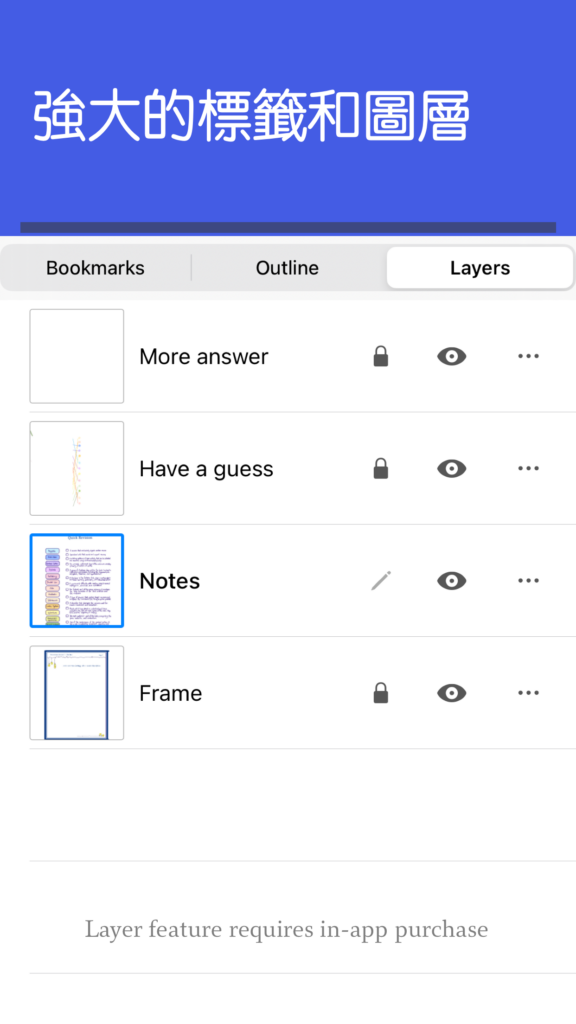The width and height of the screenshot is (576, 1024).
Task: Toggle eye icon for Frame layer
Action: tap(451, 693)
